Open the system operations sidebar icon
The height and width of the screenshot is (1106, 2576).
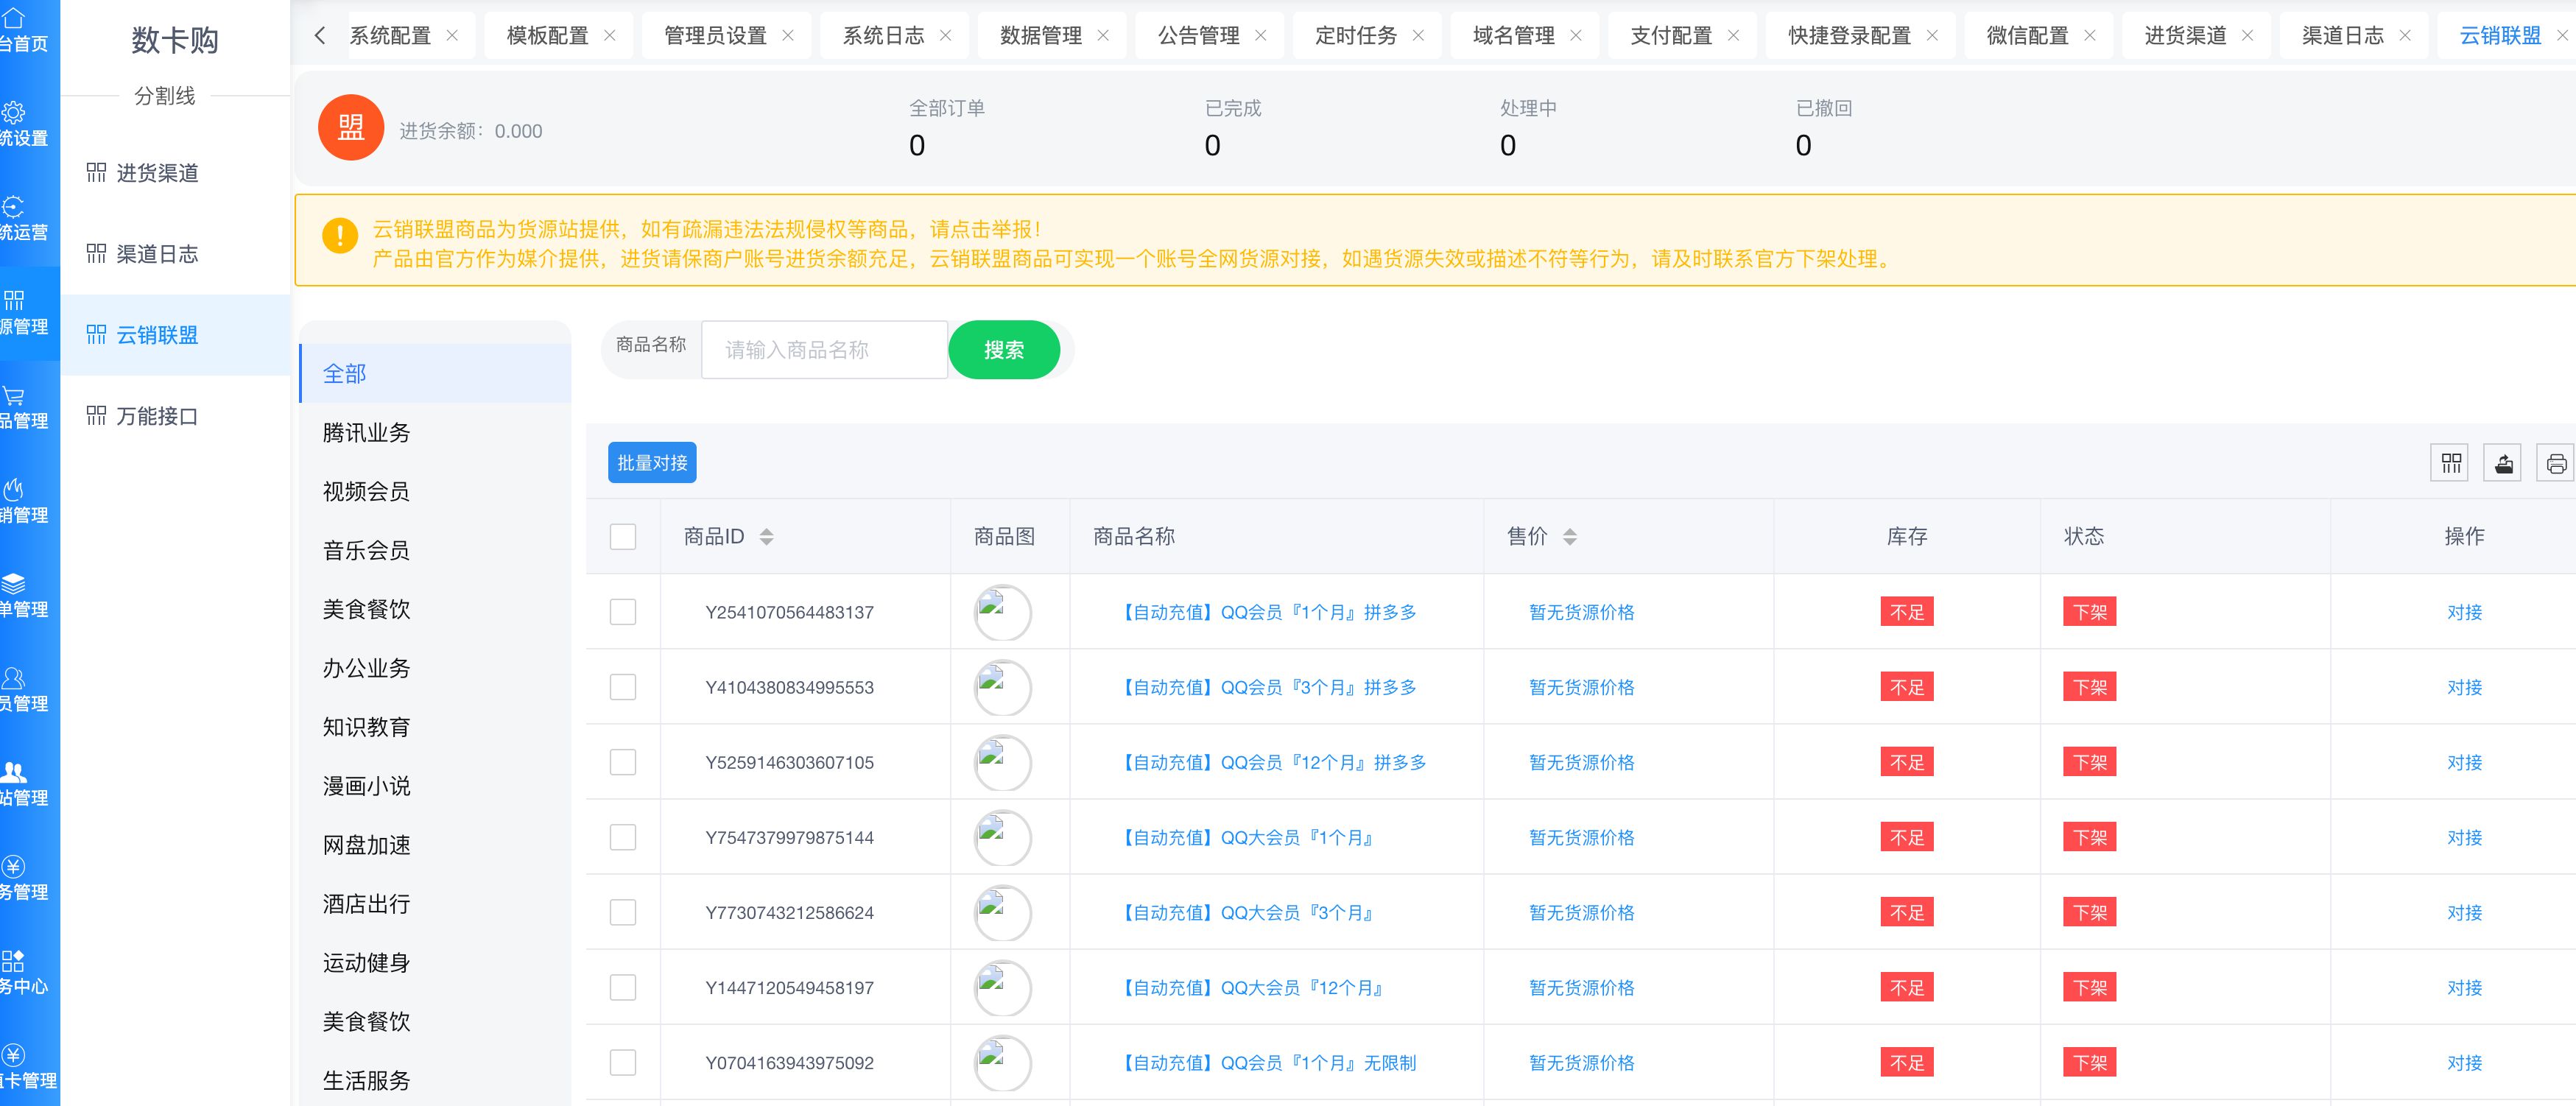click(13, 207)
